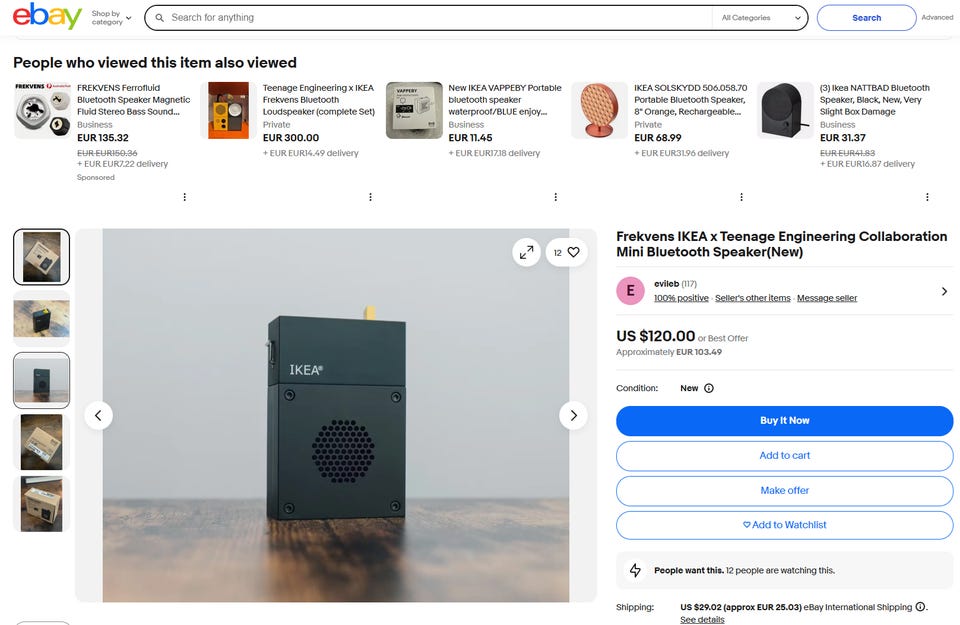Screen dimensions: 960x625
Task: Open options menu under VAPPEBY listing
Action: (556, 197)
